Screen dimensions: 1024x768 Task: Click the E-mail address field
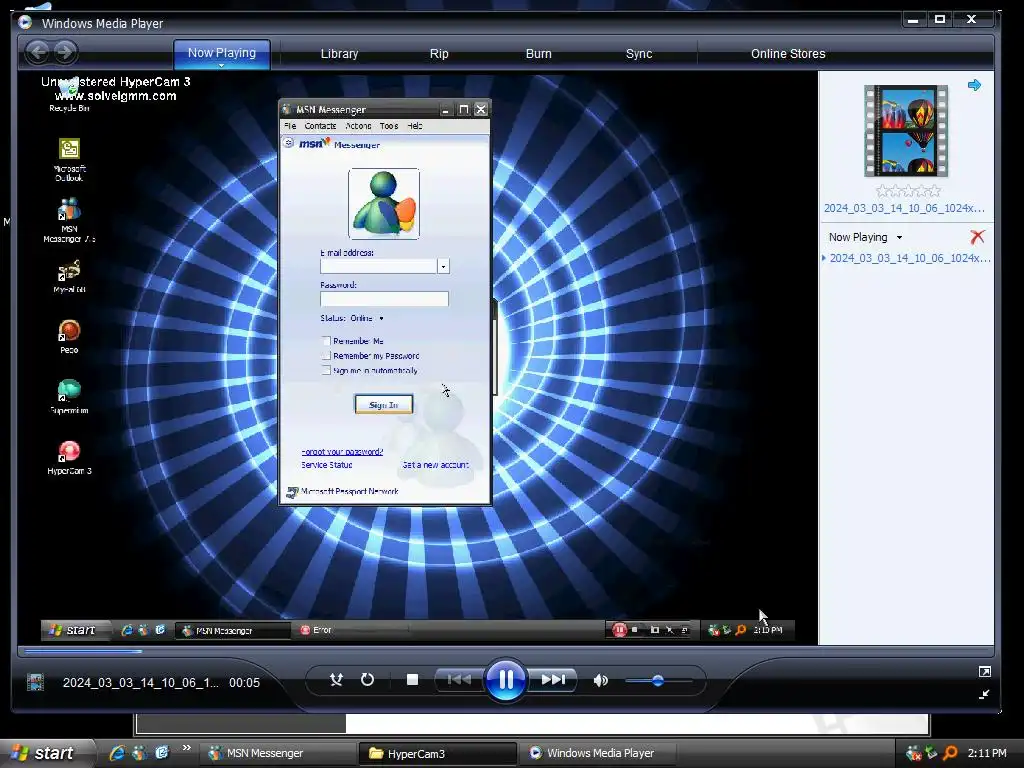click(x=378, y=266)
